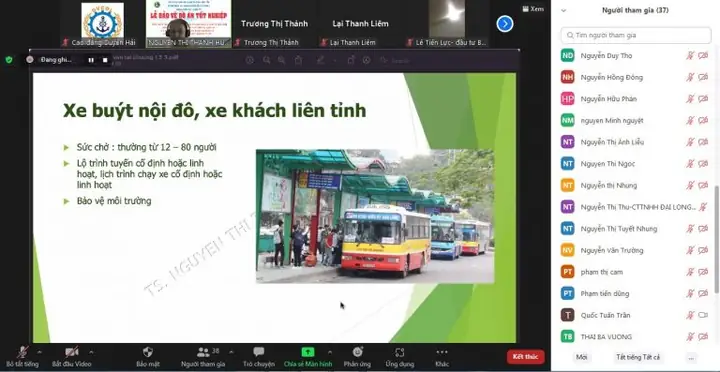The height and width of the screenshot is (372, 720).
Task: Click camera icon of nguyen Minh nguyệt
Action: 703,120
